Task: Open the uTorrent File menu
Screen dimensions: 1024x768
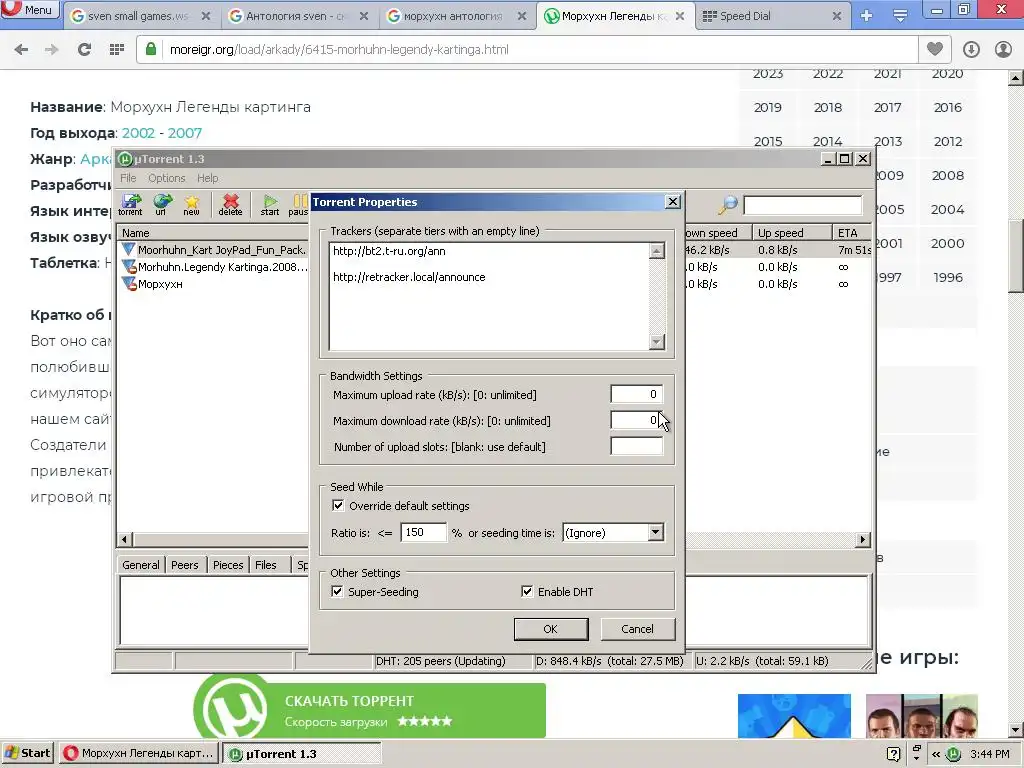Action: pos(128,178)
